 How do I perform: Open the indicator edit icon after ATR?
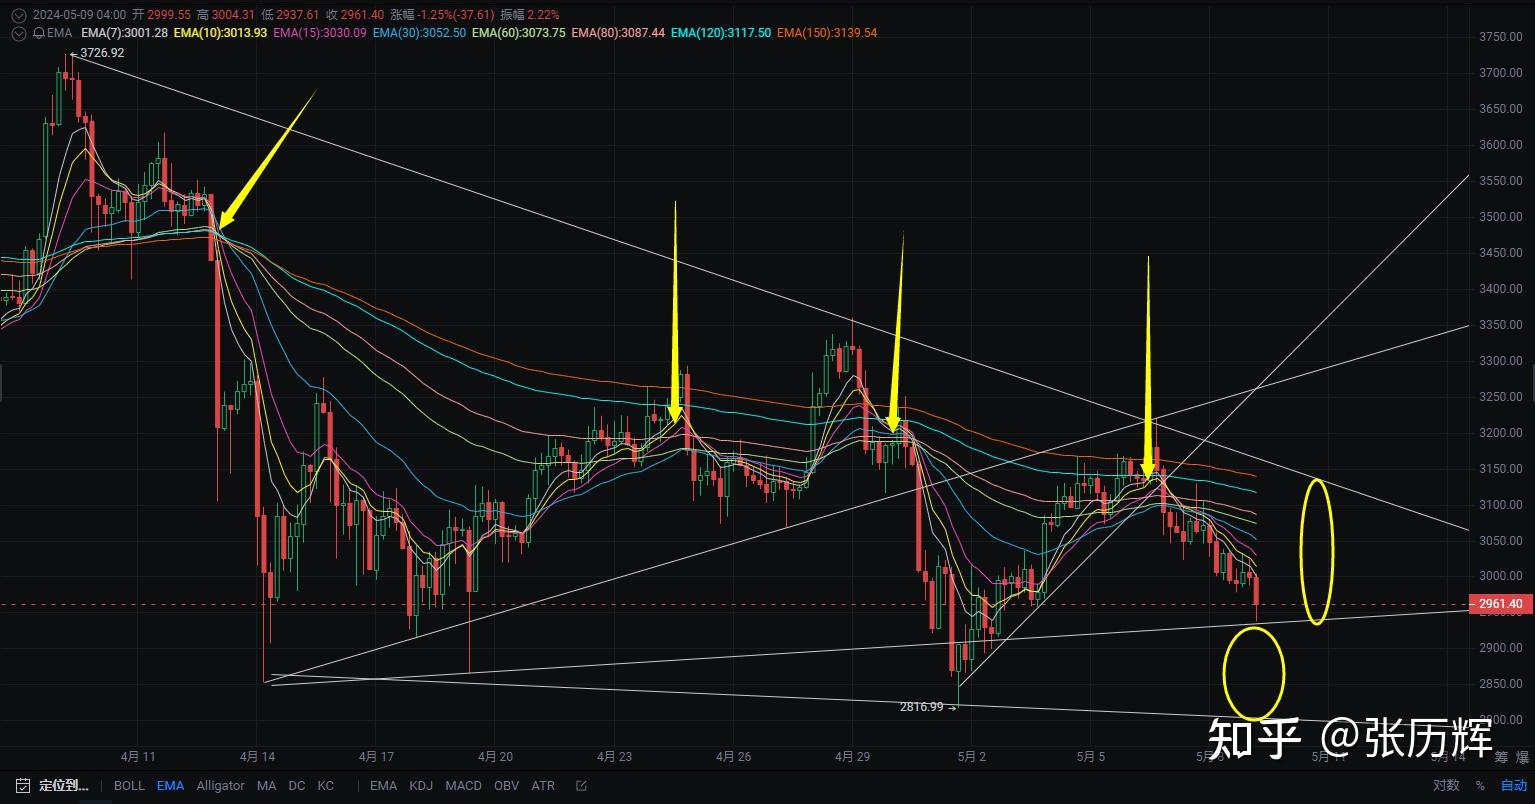click(581, 786)
